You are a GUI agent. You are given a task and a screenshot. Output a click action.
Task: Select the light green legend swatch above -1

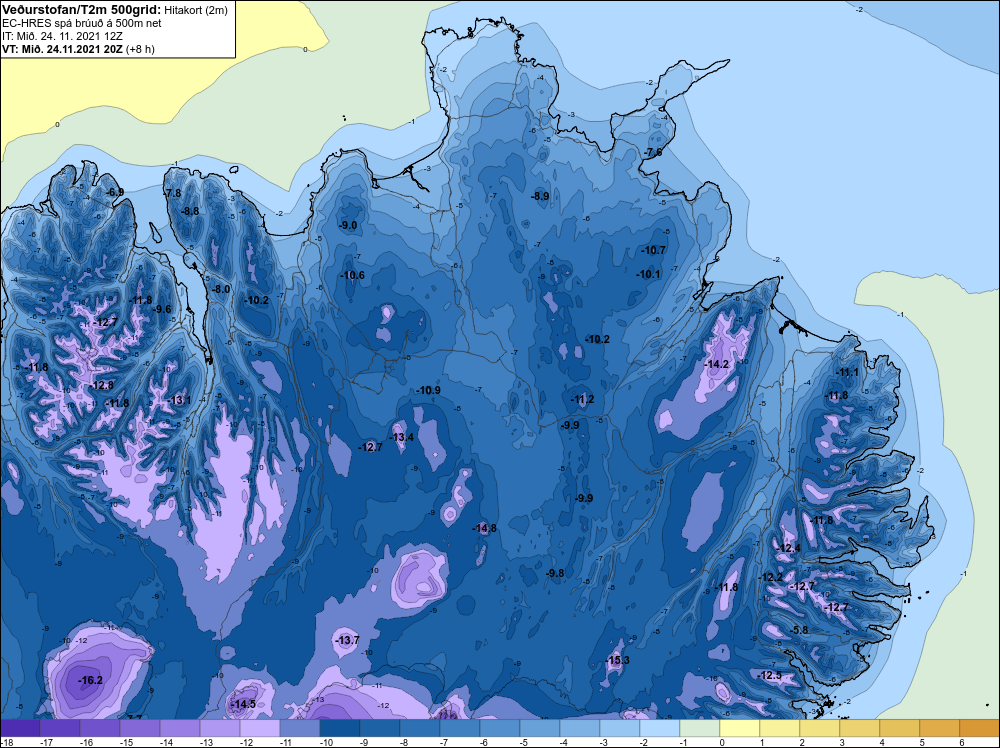700,728
